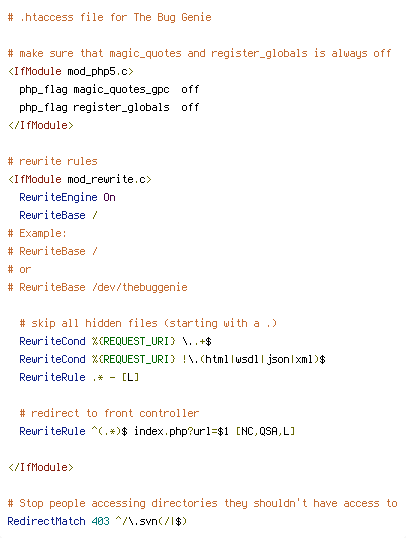This screenshot has width=406, height=538.
Task: Click the RewriteBase /dev/thebuggenie comment
Action: tap(97, 287)
